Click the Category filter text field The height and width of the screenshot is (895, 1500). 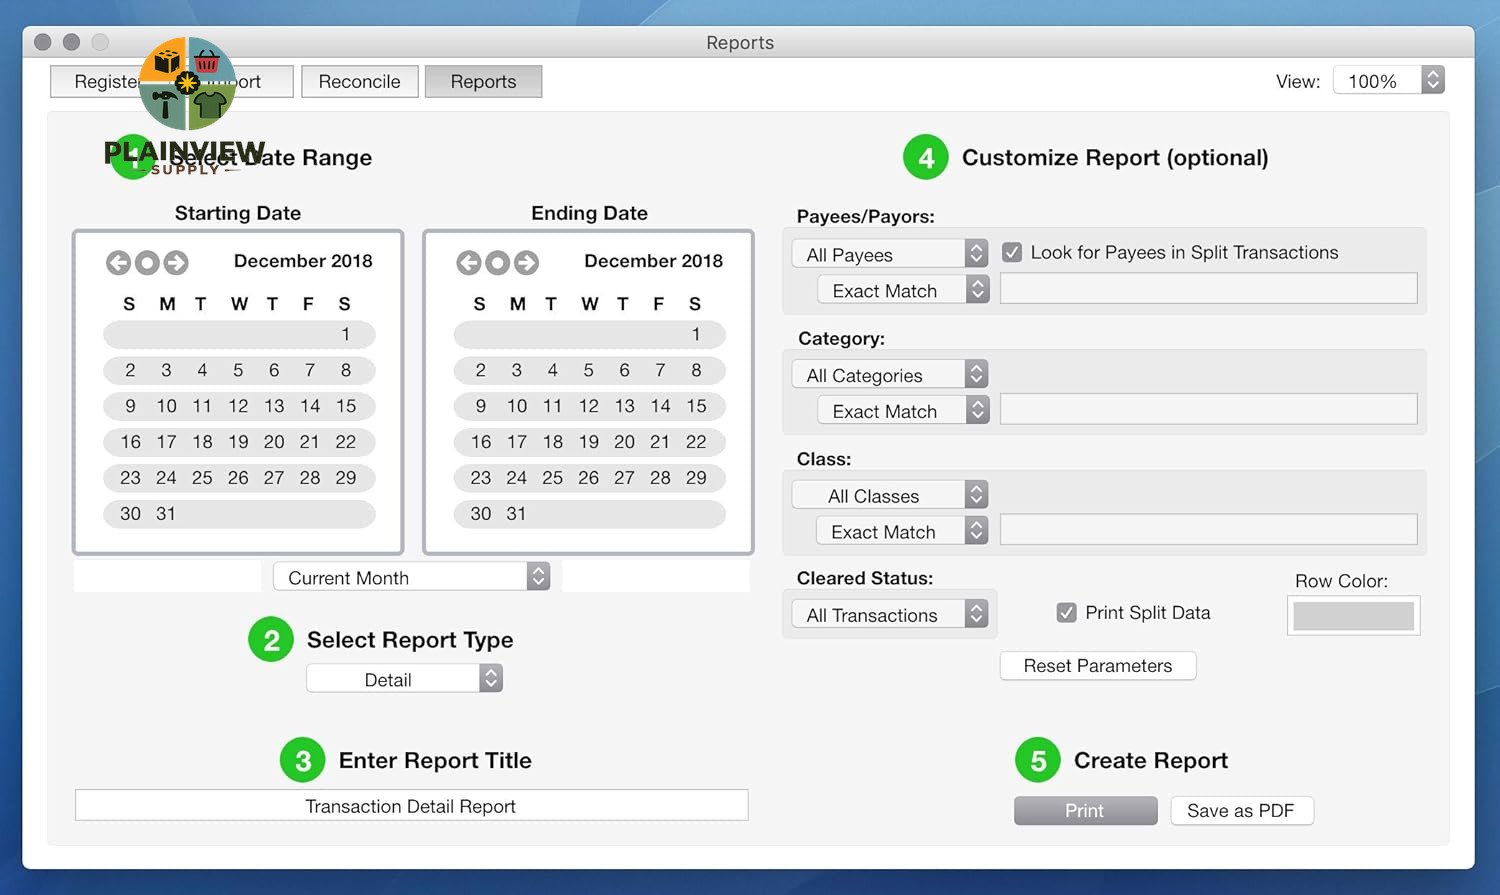(1208, 408)
